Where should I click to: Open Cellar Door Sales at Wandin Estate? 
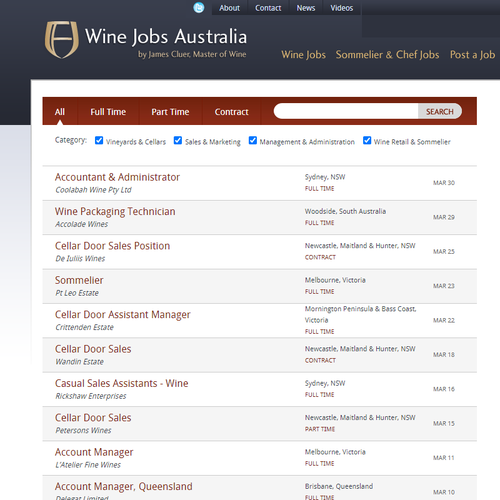click(93, 349)
